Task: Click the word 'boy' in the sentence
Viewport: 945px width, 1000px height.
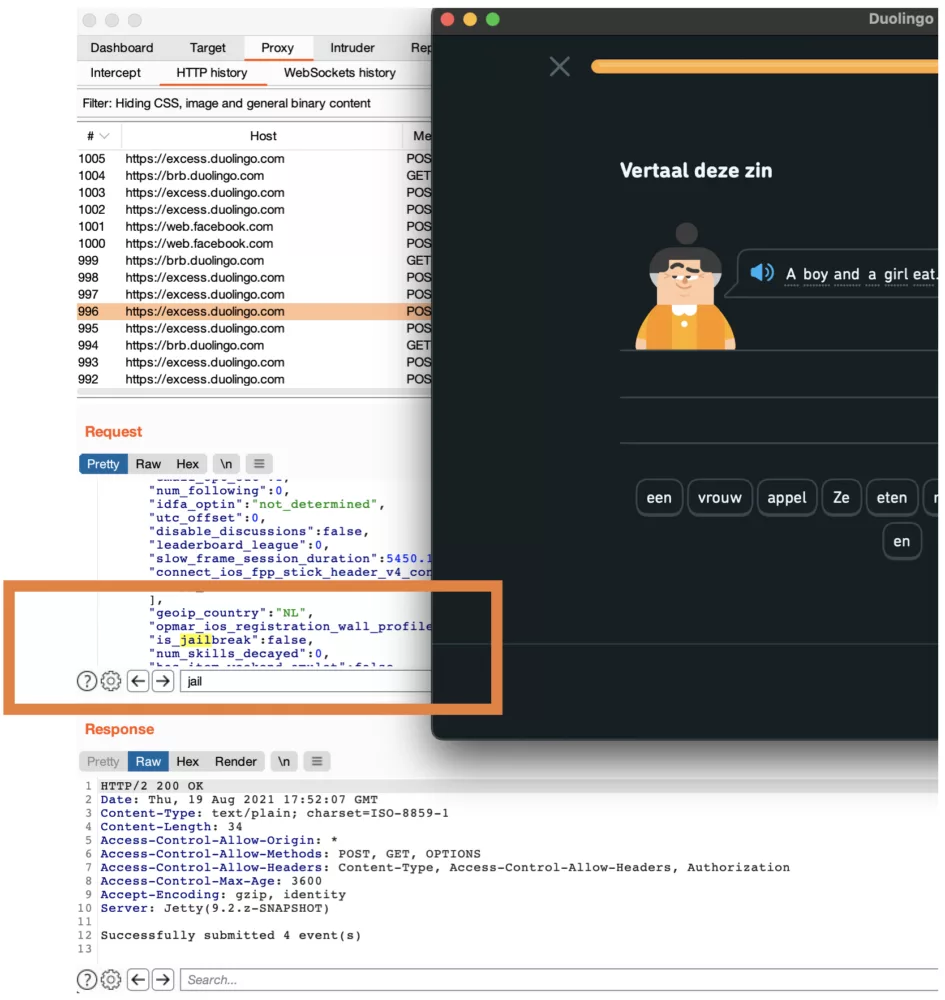Action: (815, 274)
